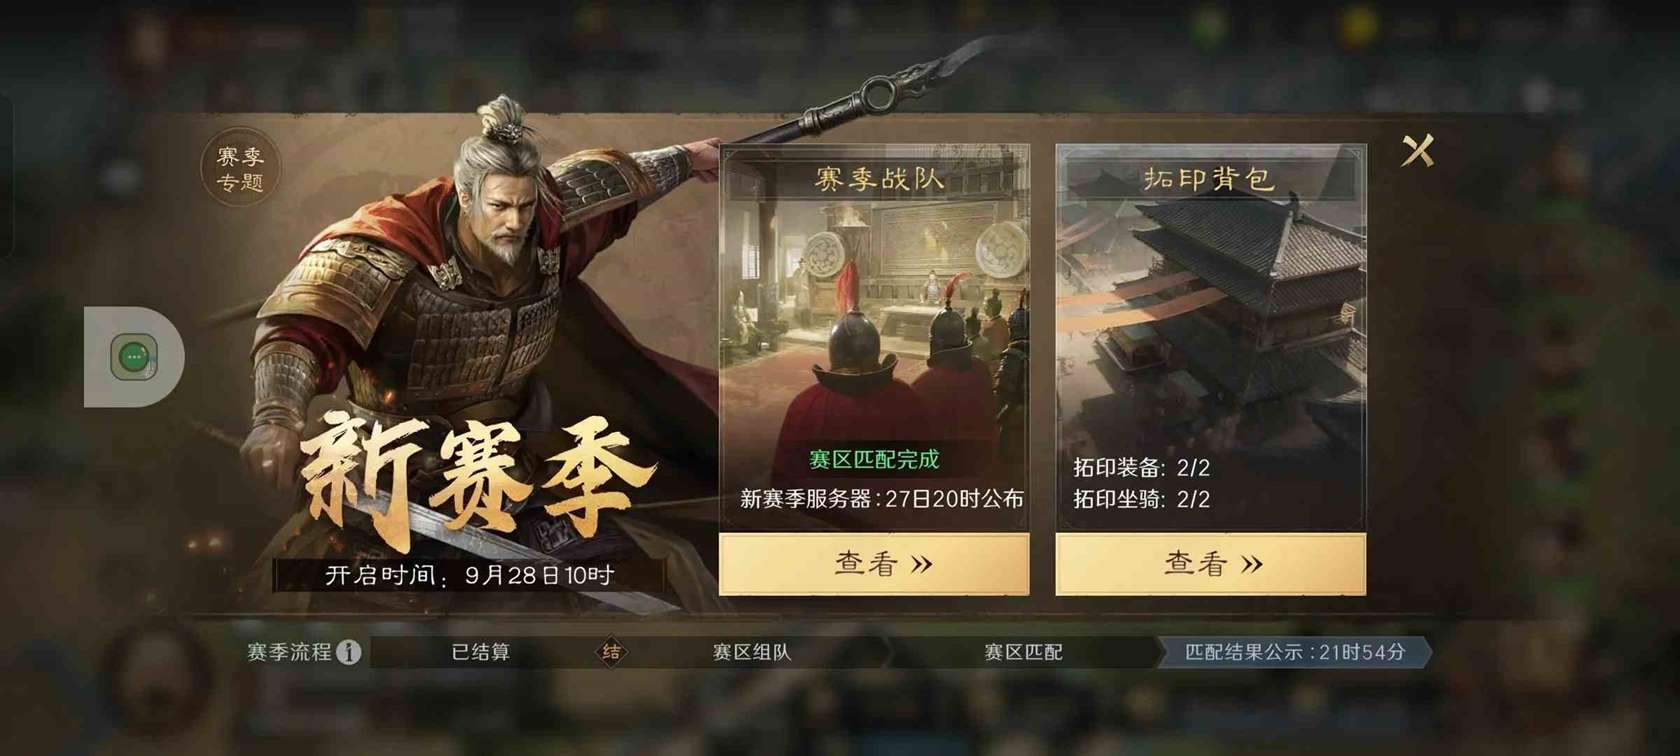Click the 开启时间 9月28日10时 banner
The image size is (1680, 756).
[x=469, y=575]
